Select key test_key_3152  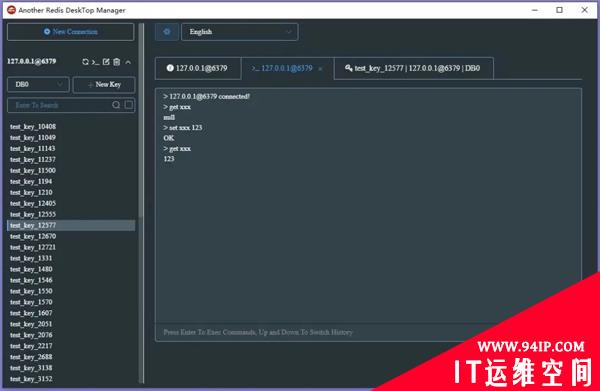point(71,379)
